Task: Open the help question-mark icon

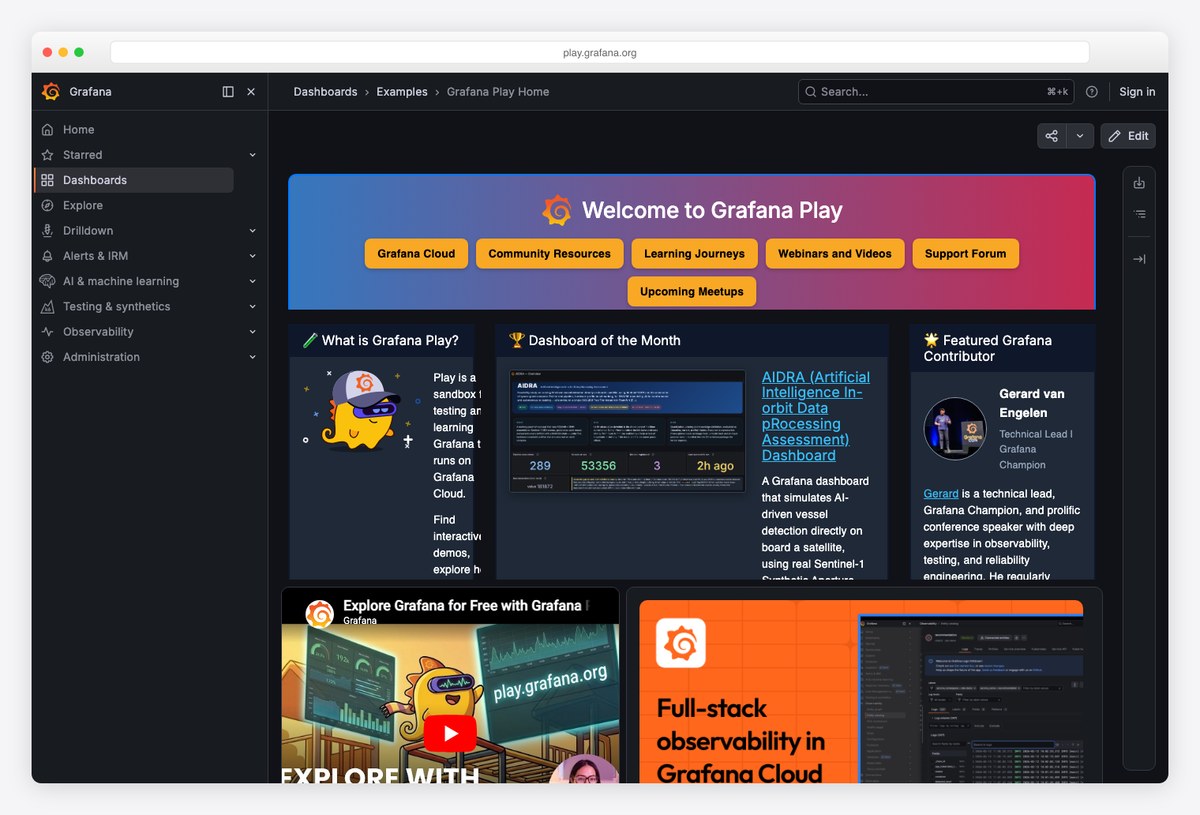Action: [1092, 92]
